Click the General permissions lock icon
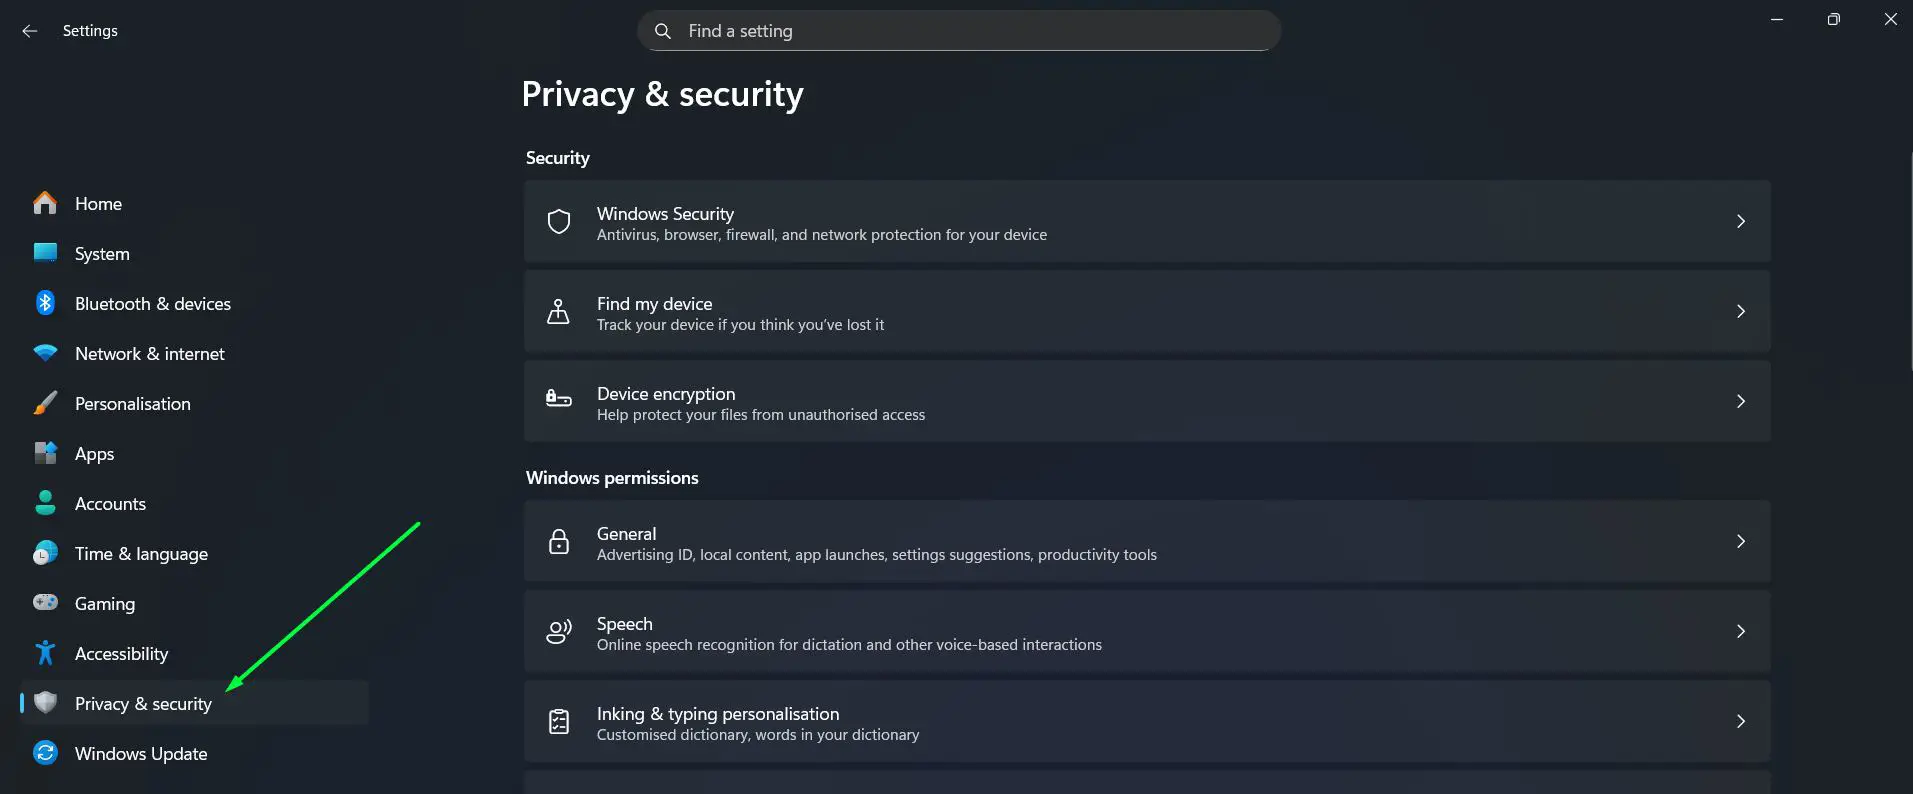The height and width of the screenshot is (794, 1913). [x=558, y=541]
